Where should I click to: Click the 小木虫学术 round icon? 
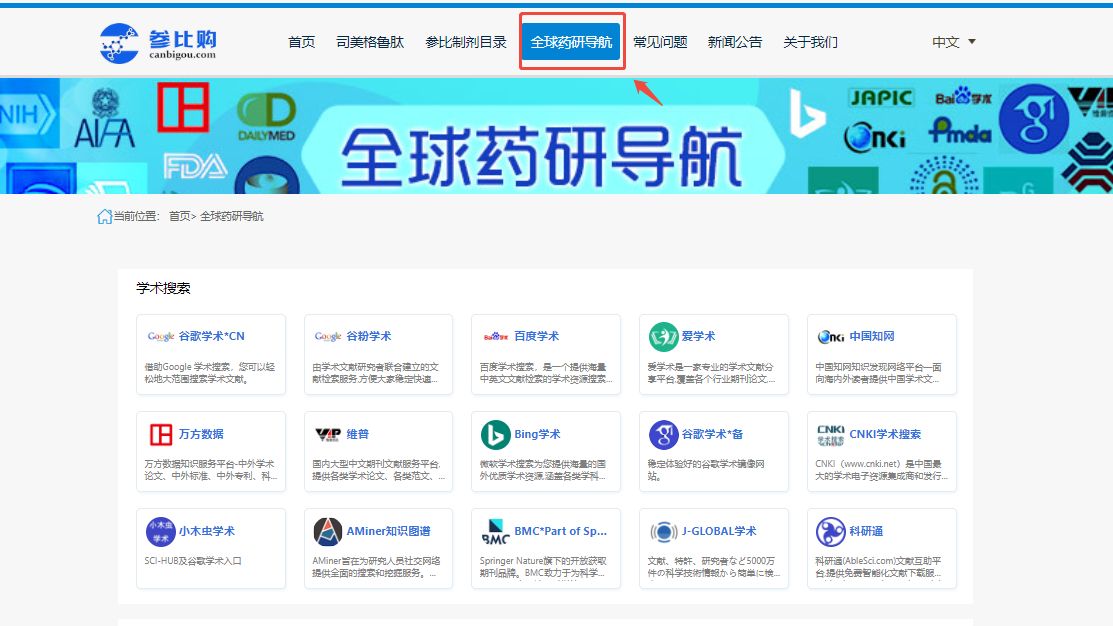pyautogui.click(x=160, y=531)
